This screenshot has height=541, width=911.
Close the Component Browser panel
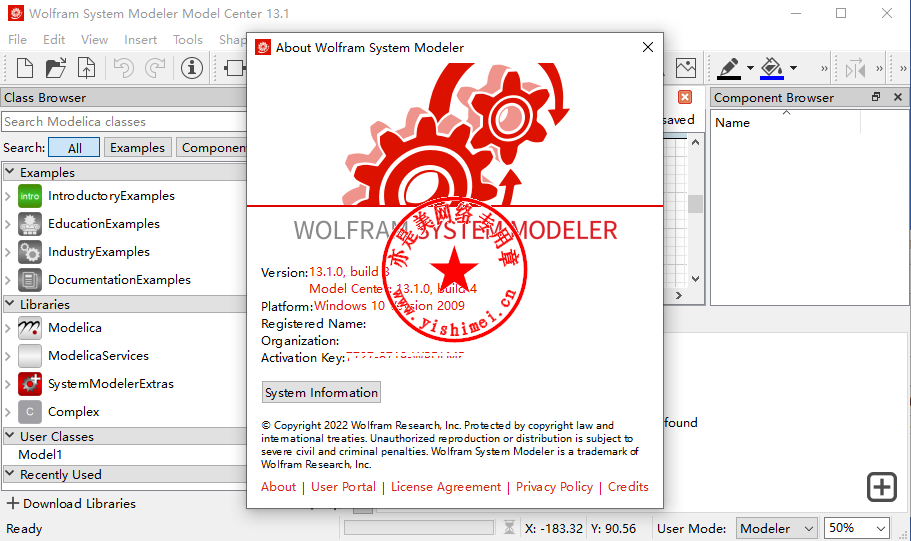coord(898,97)
